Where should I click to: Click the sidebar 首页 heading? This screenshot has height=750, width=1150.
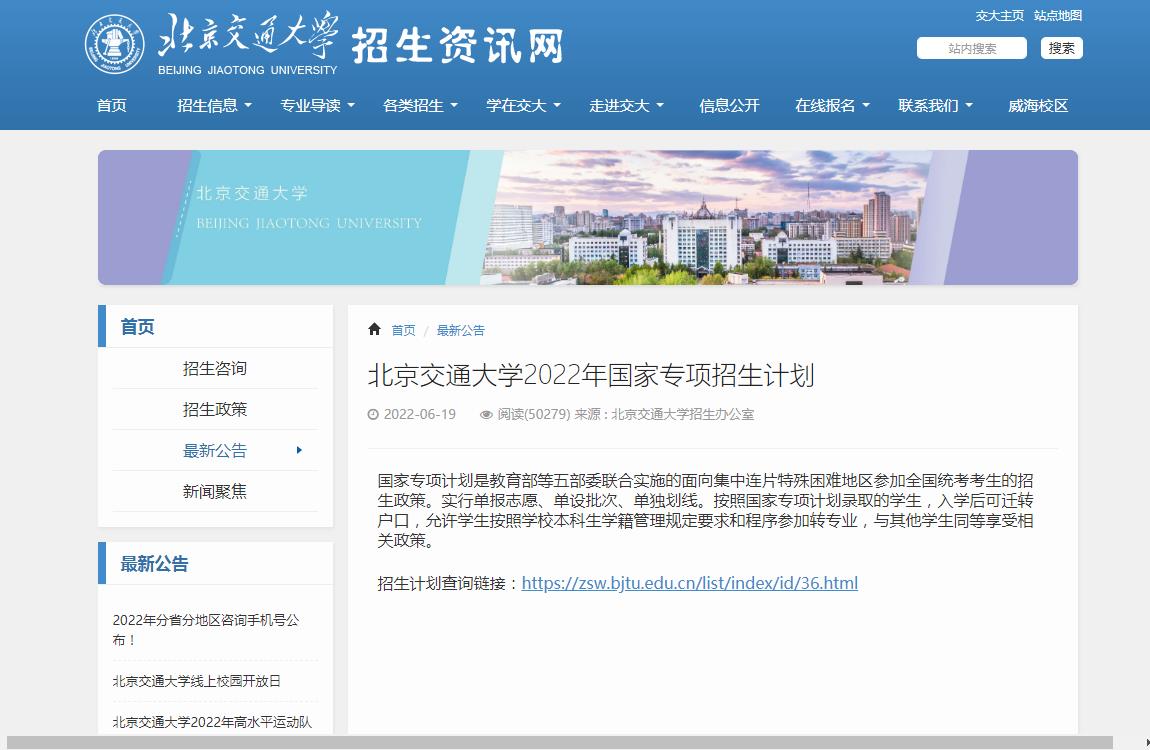137,327
